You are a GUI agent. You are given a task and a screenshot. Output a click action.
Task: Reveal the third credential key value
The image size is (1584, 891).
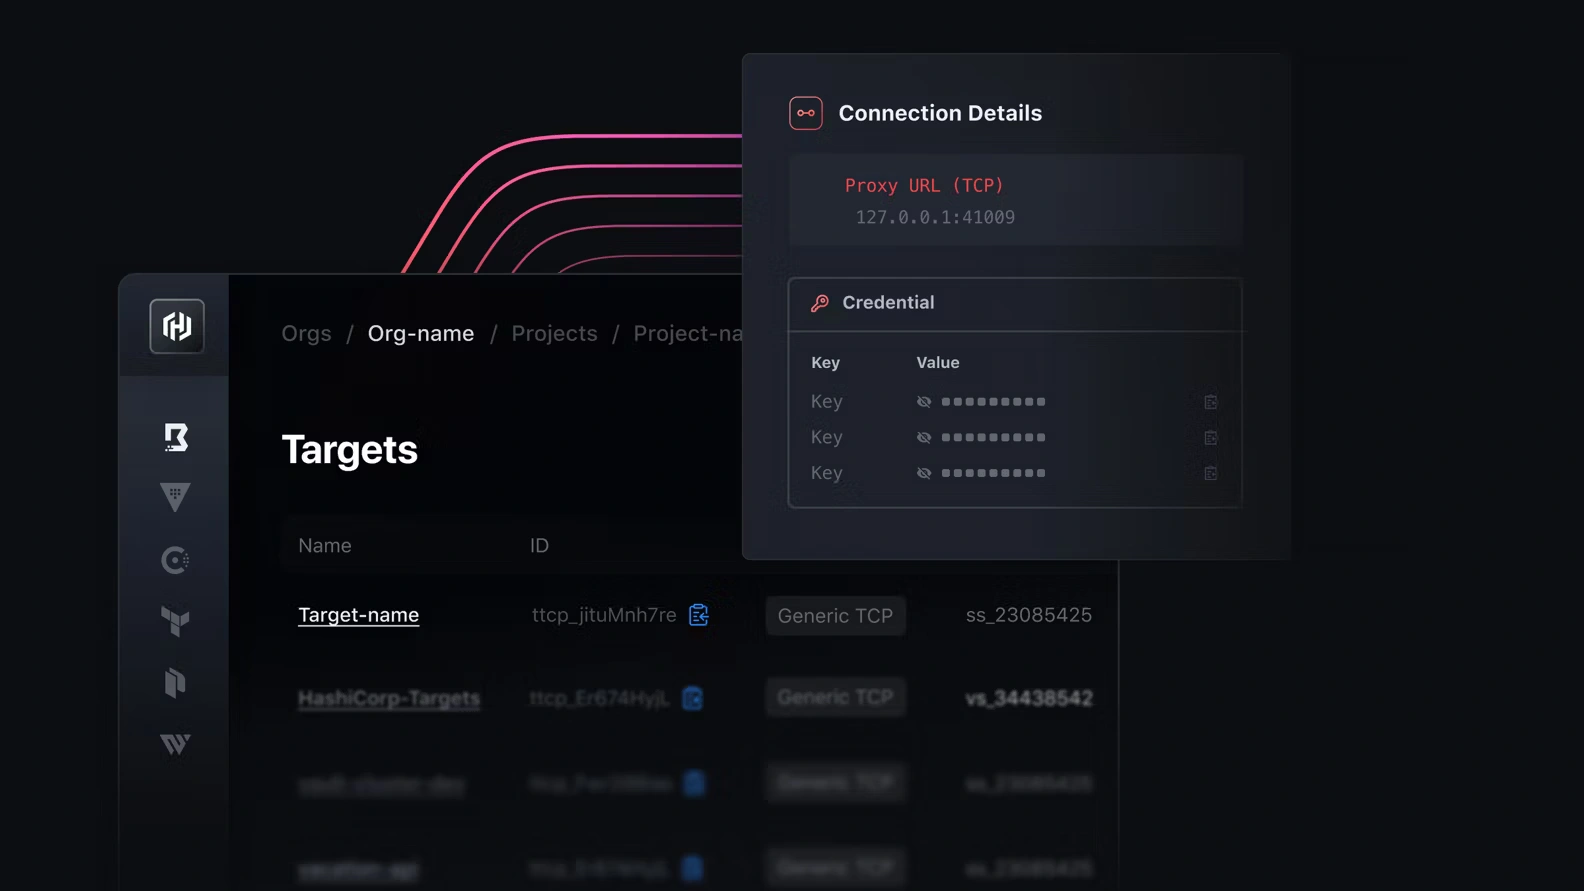tap(924, 473)
